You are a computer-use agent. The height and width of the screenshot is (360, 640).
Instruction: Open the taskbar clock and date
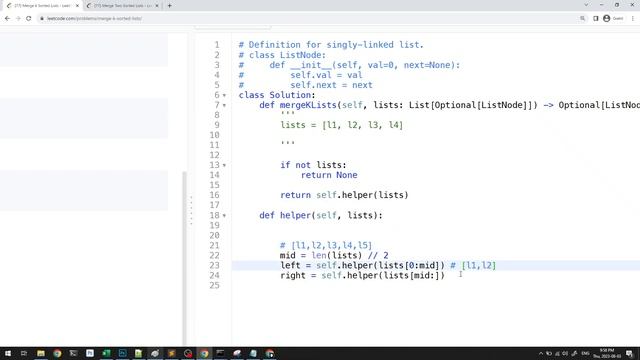(607, 353)
